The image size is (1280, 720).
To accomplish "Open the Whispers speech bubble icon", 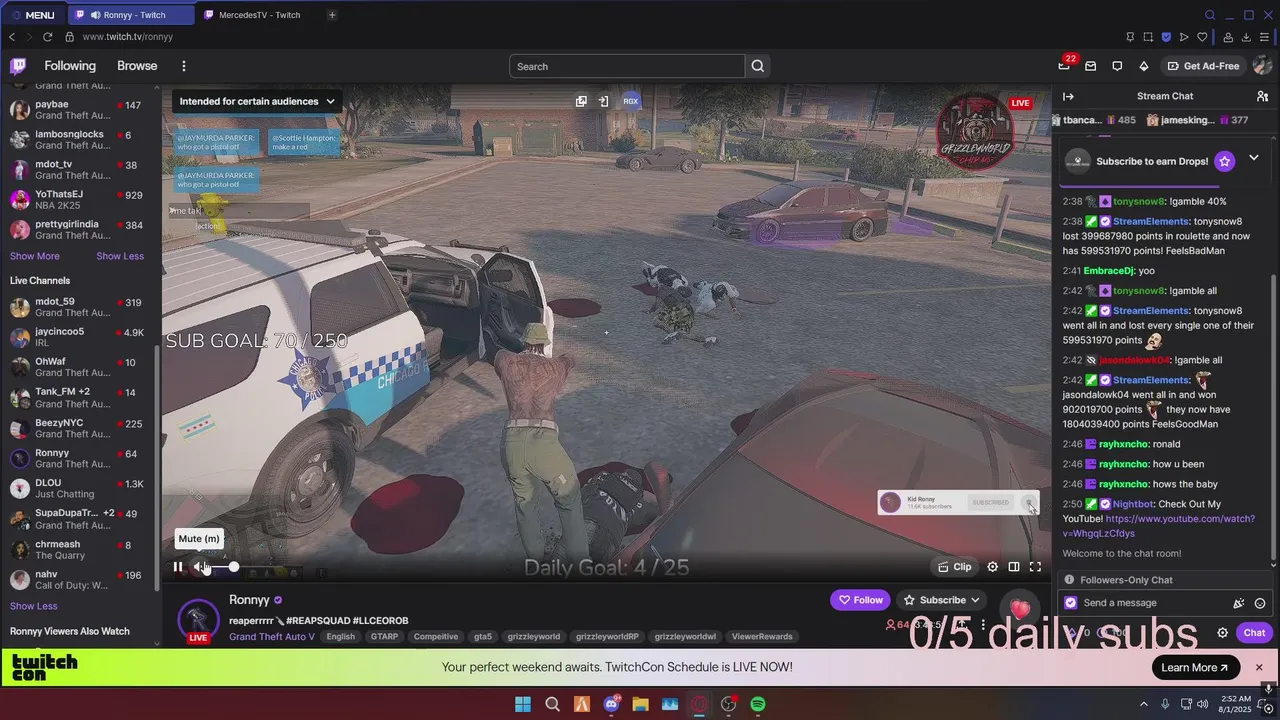I will (1117, 66).
